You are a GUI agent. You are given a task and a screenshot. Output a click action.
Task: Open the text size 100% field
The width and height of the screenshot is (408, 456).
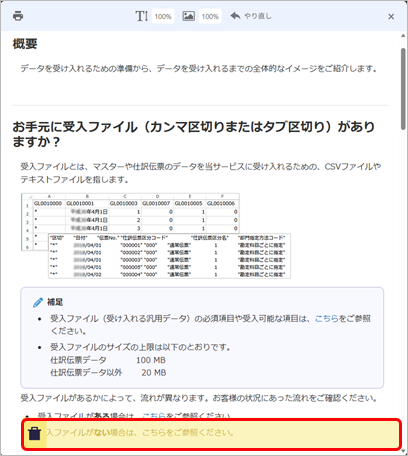(163, 16)
